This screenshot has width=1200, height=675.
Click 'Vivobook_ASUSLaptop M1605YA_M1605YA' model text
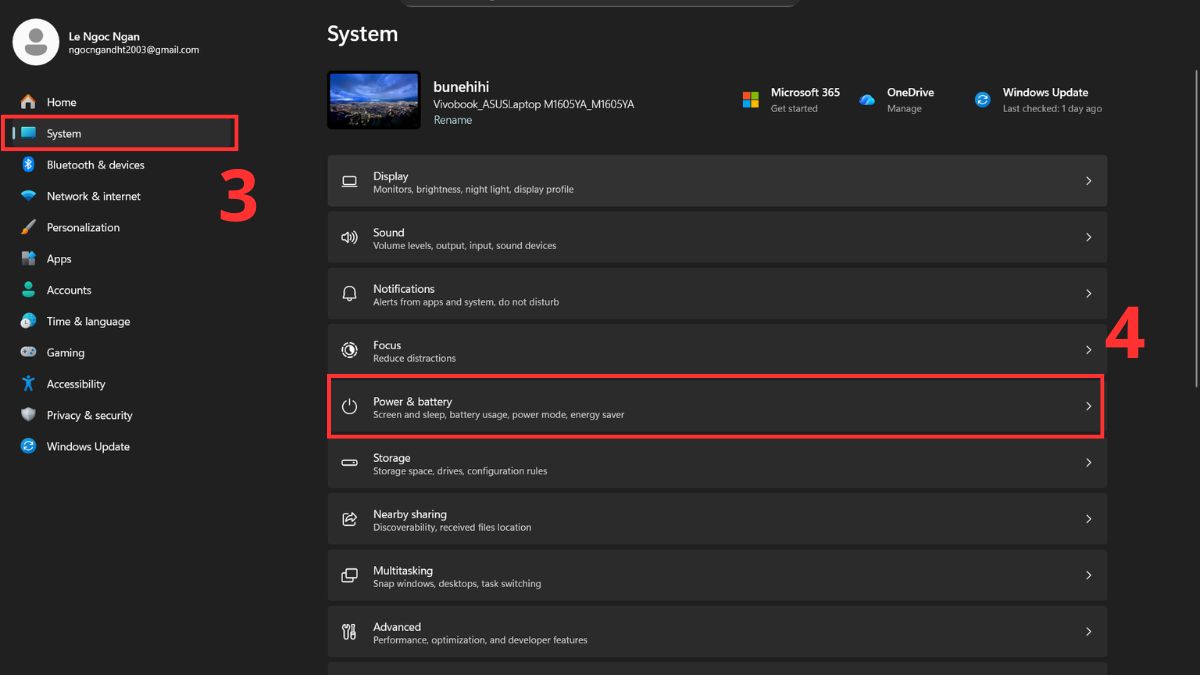(533, 104)
